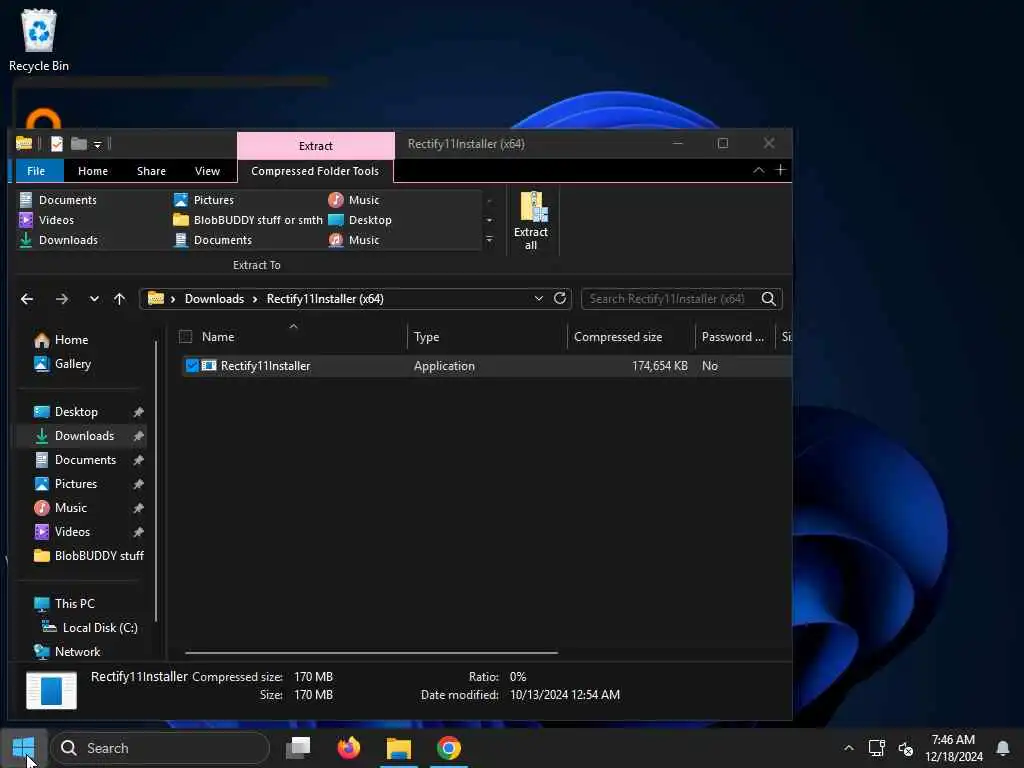Click Downloads in the address breadcrumb
Image resolution: width=1024 pixels, height=768 pixels.
[214, 299]
